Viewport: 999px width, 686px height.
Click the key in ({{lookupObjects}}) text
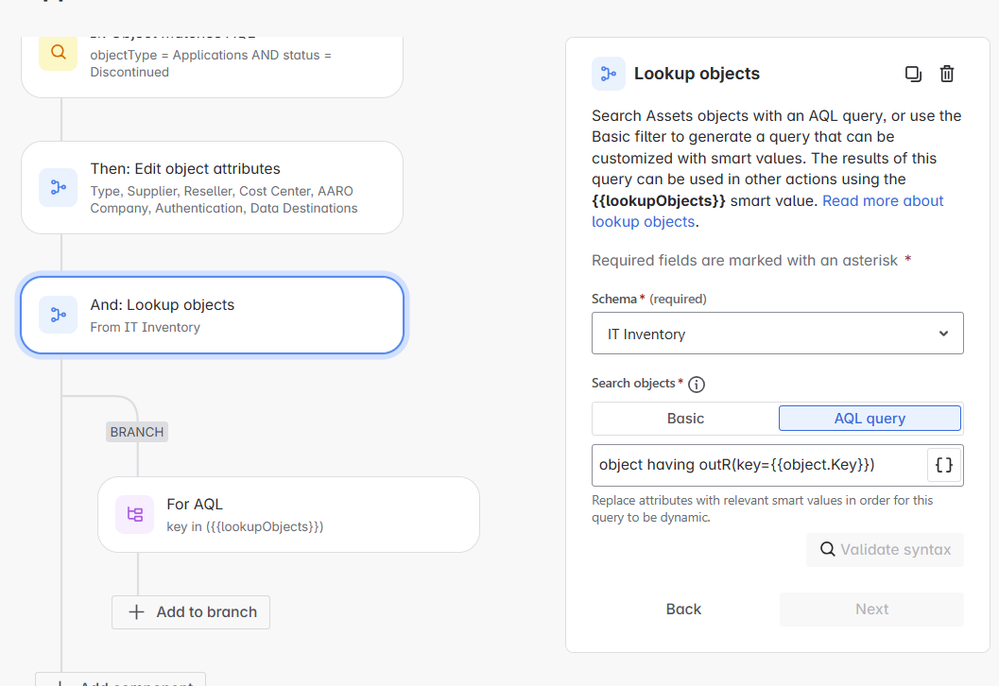245,527
